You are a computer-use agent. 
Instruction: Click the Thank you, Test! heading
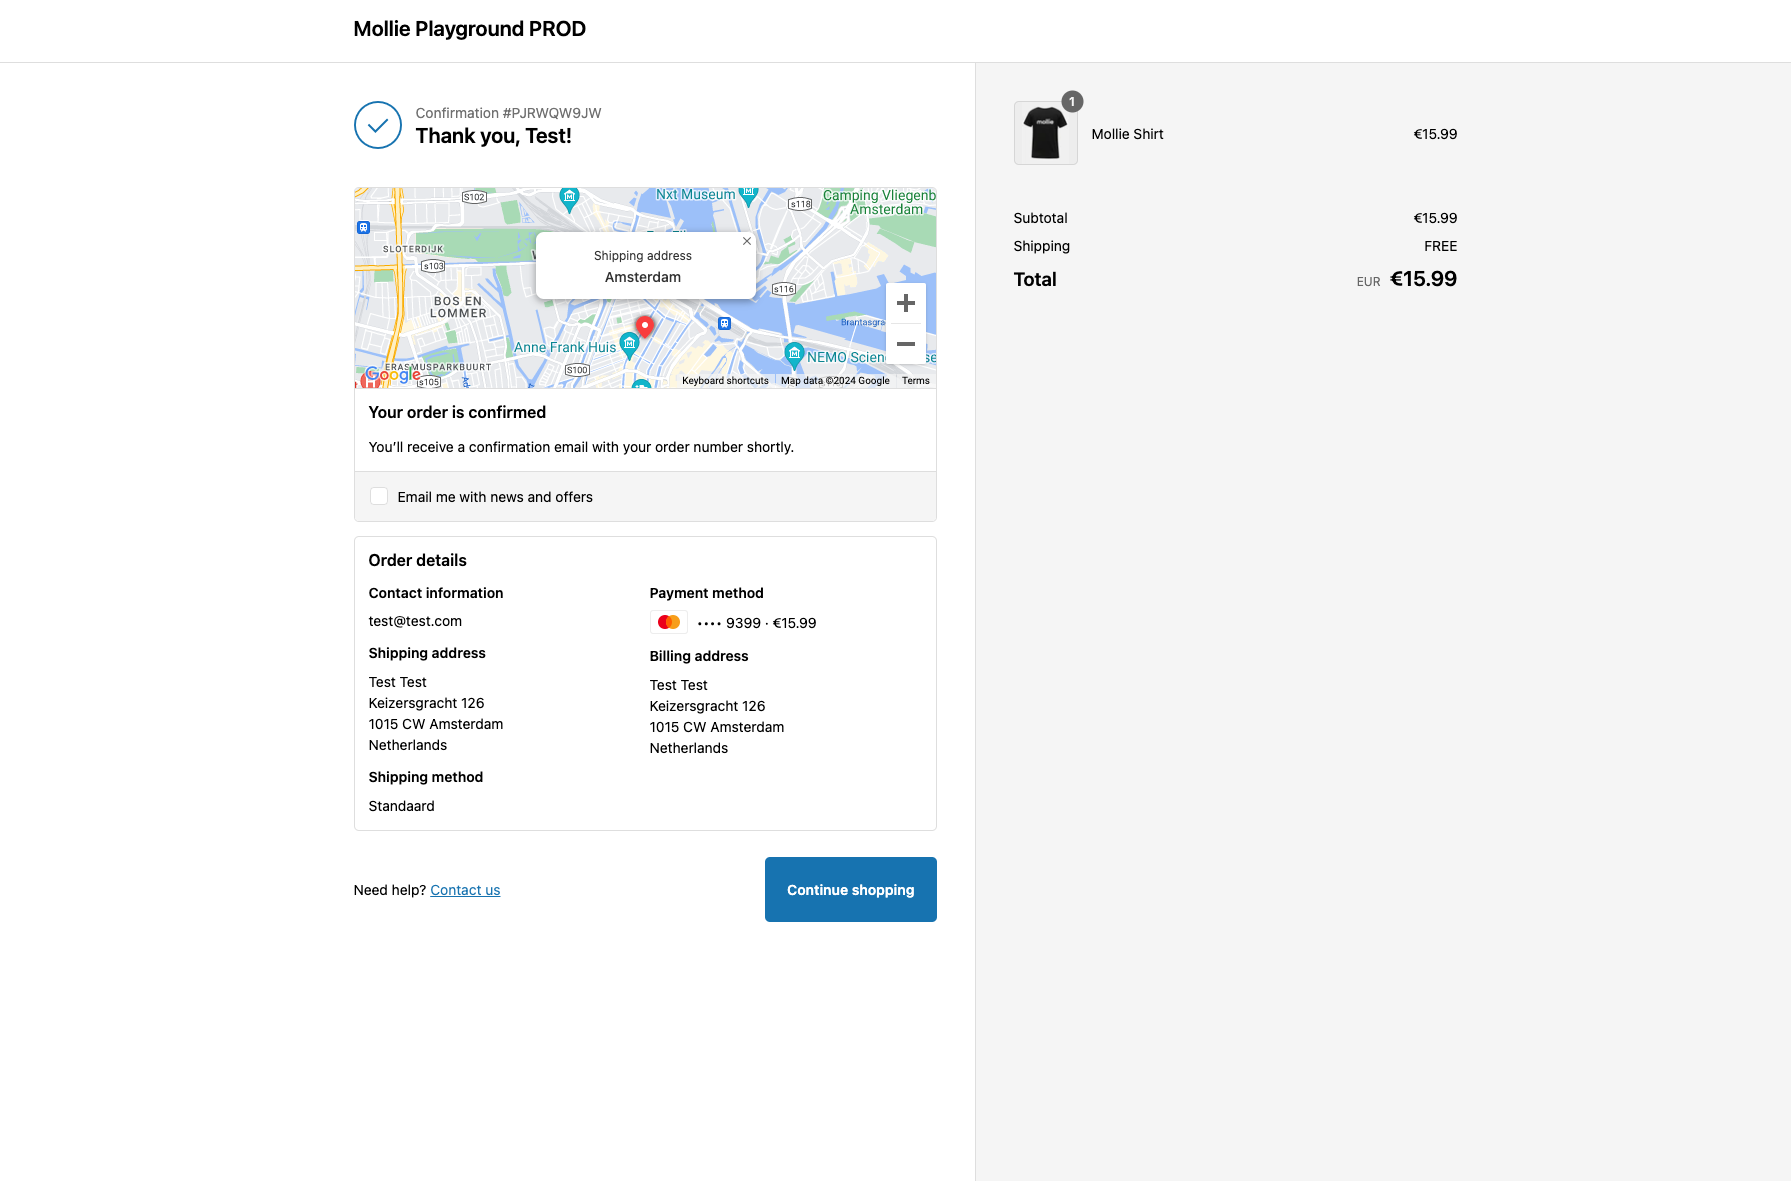[x=493, y=136]
